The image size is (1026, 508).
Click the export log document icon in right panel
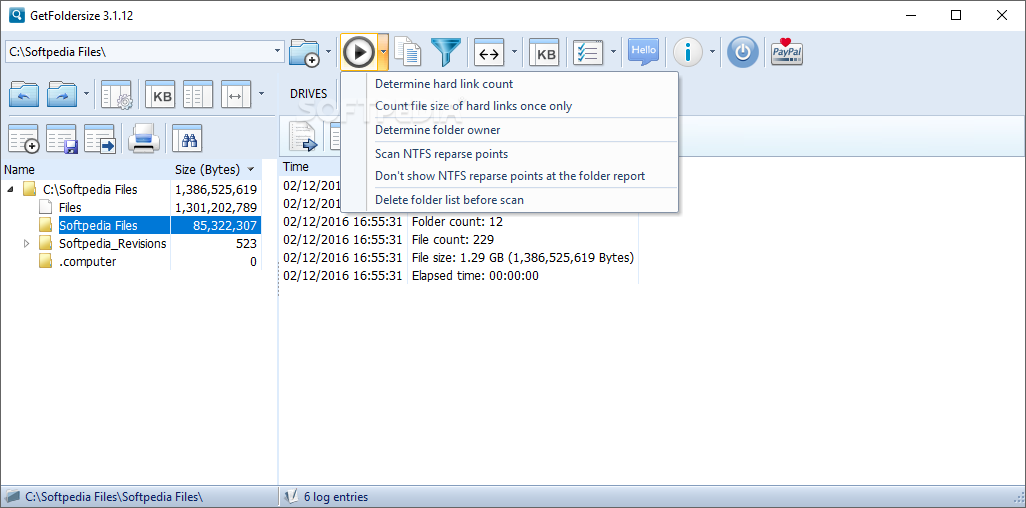303,137
